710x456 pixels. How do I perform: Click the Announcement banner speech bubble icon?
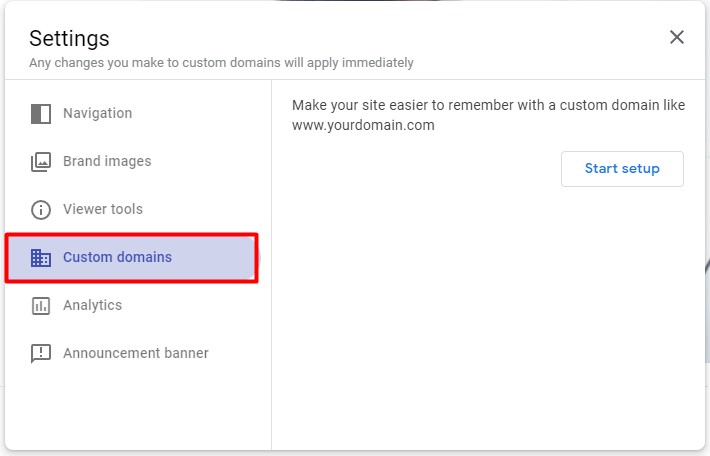click(x=41, y=354)
